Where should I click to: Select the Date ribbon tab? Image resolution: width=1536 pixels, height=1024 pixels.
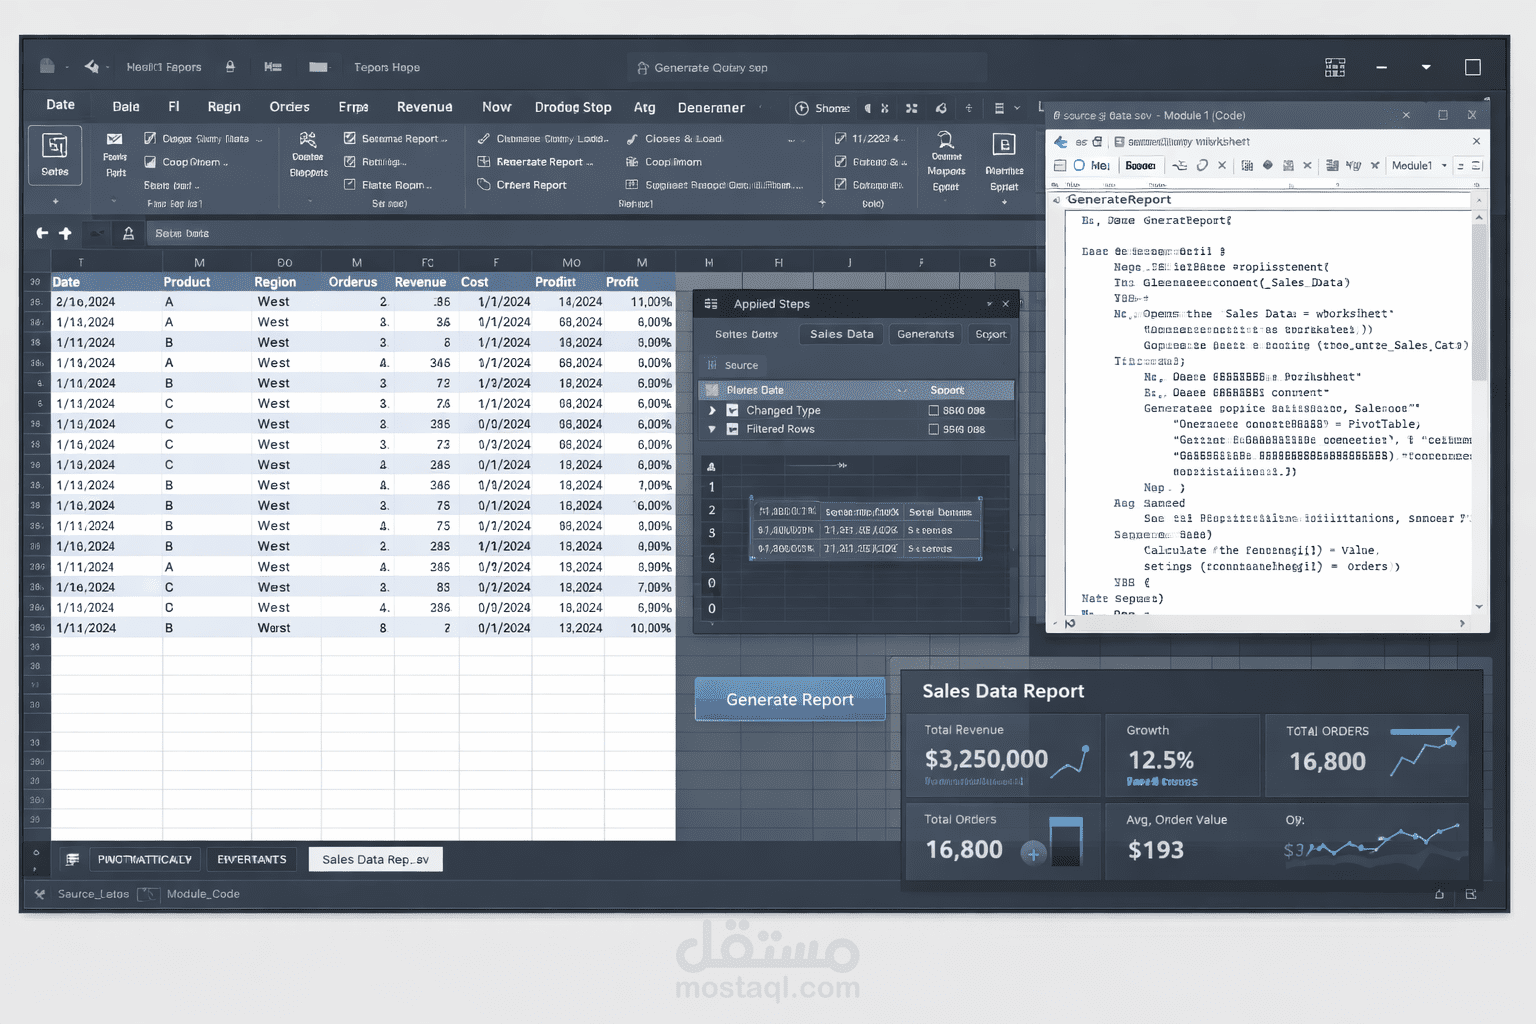[59, 104]
